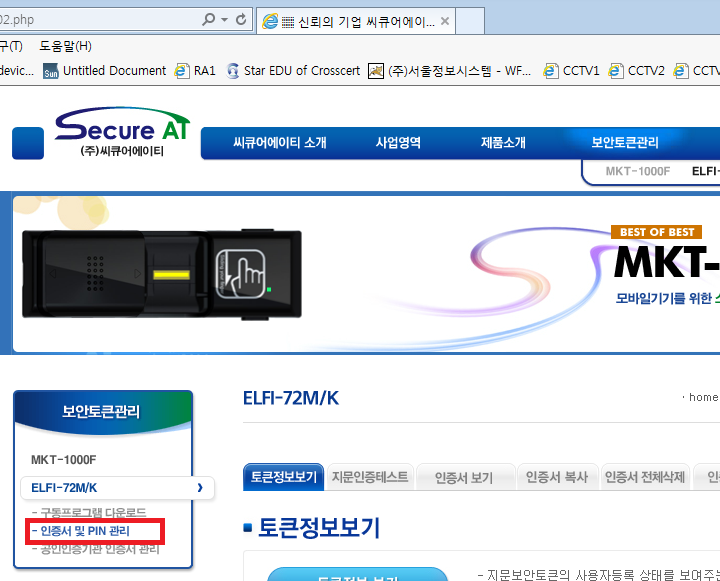Click the RA1 favorites bar icon
This screenshot has height=581, width=720.
pos(182,71)
